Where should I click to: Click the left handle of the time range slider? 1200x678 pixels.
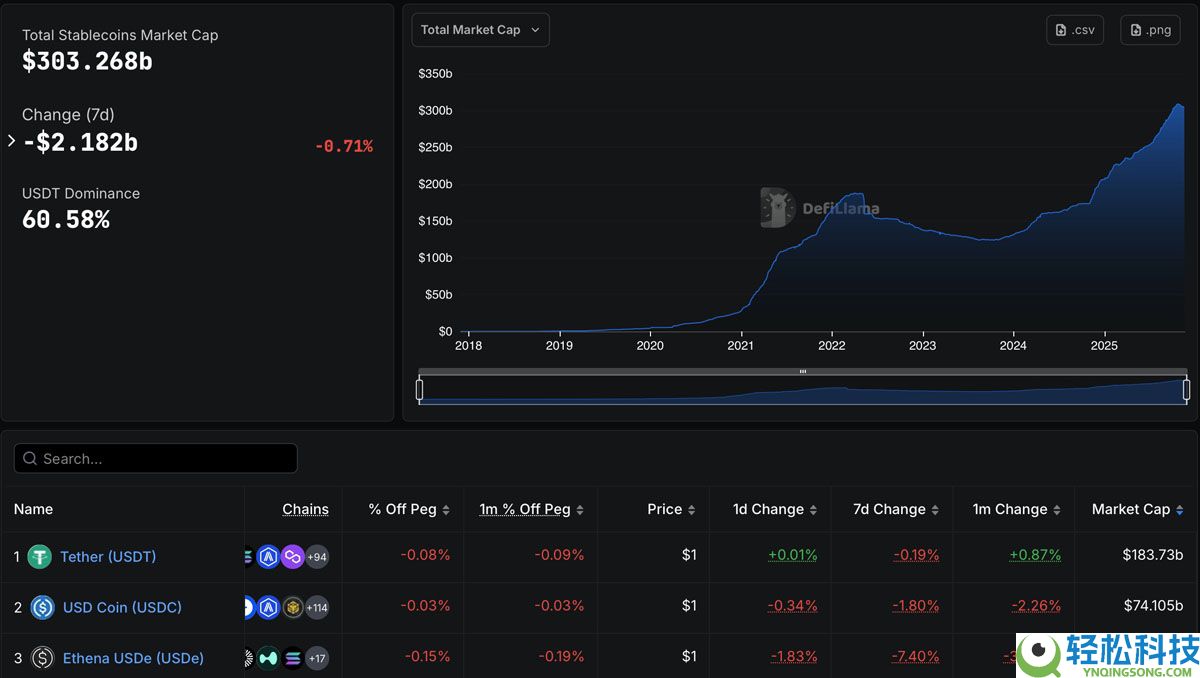click(x=419, y=388)
